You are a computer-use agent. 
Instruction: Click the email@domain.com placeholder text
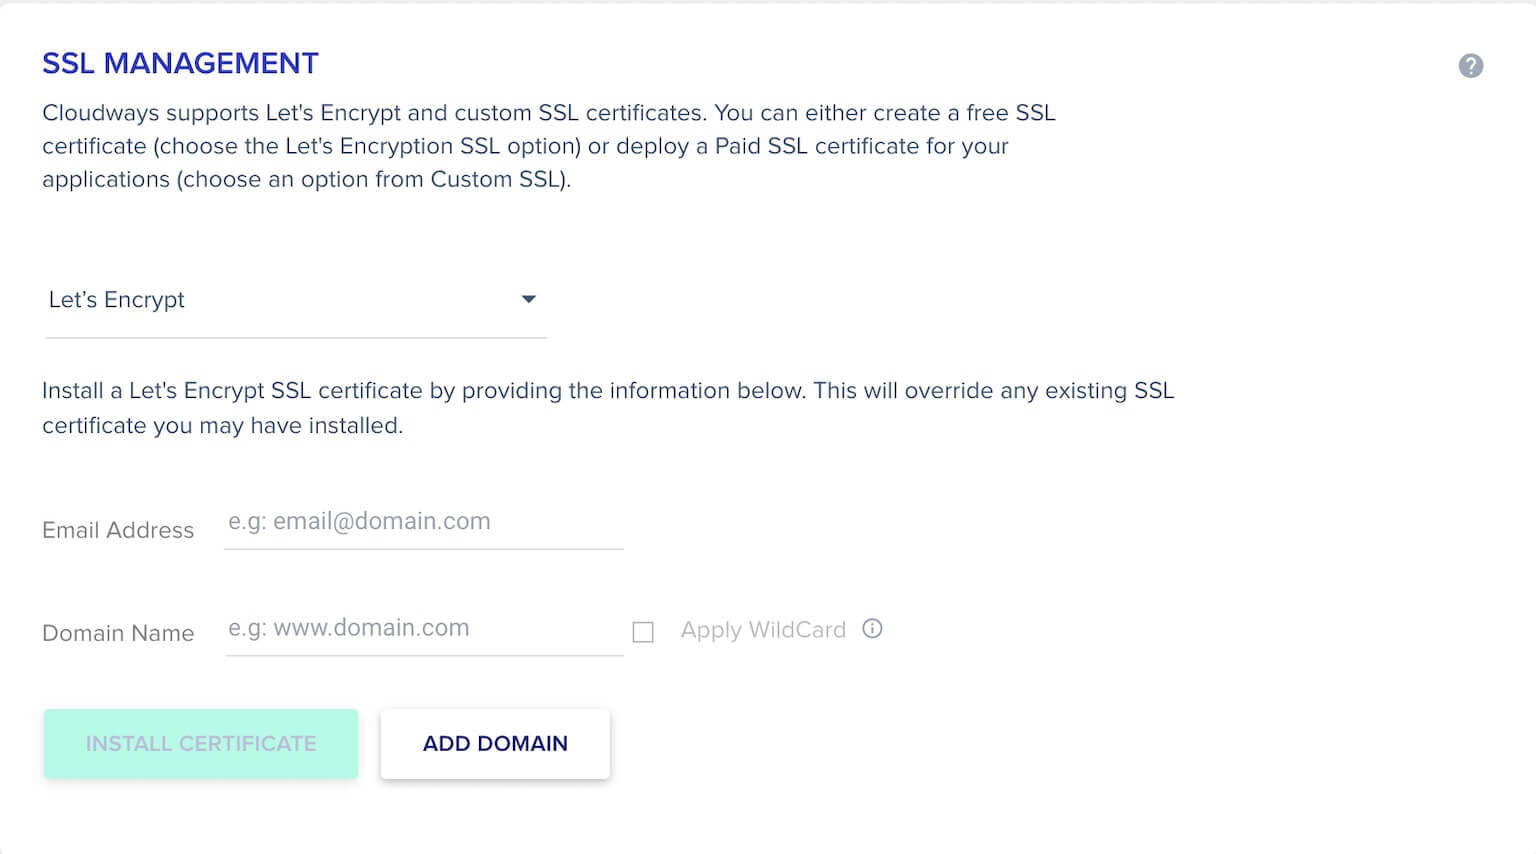381,521
